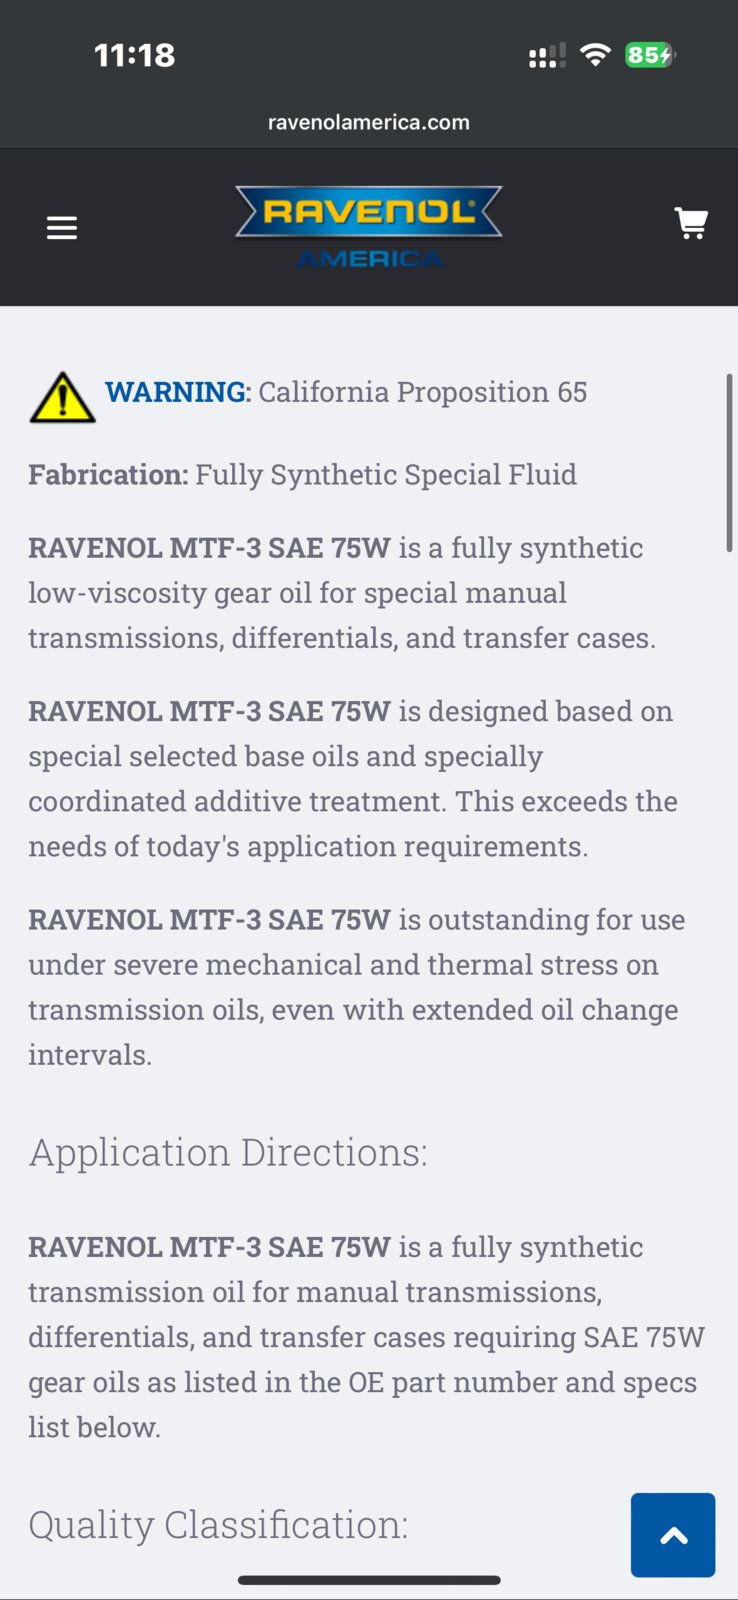Tap the home indicator bar at bottom
This screenshot has width=738, height=1600.
tap(369, 1580)
